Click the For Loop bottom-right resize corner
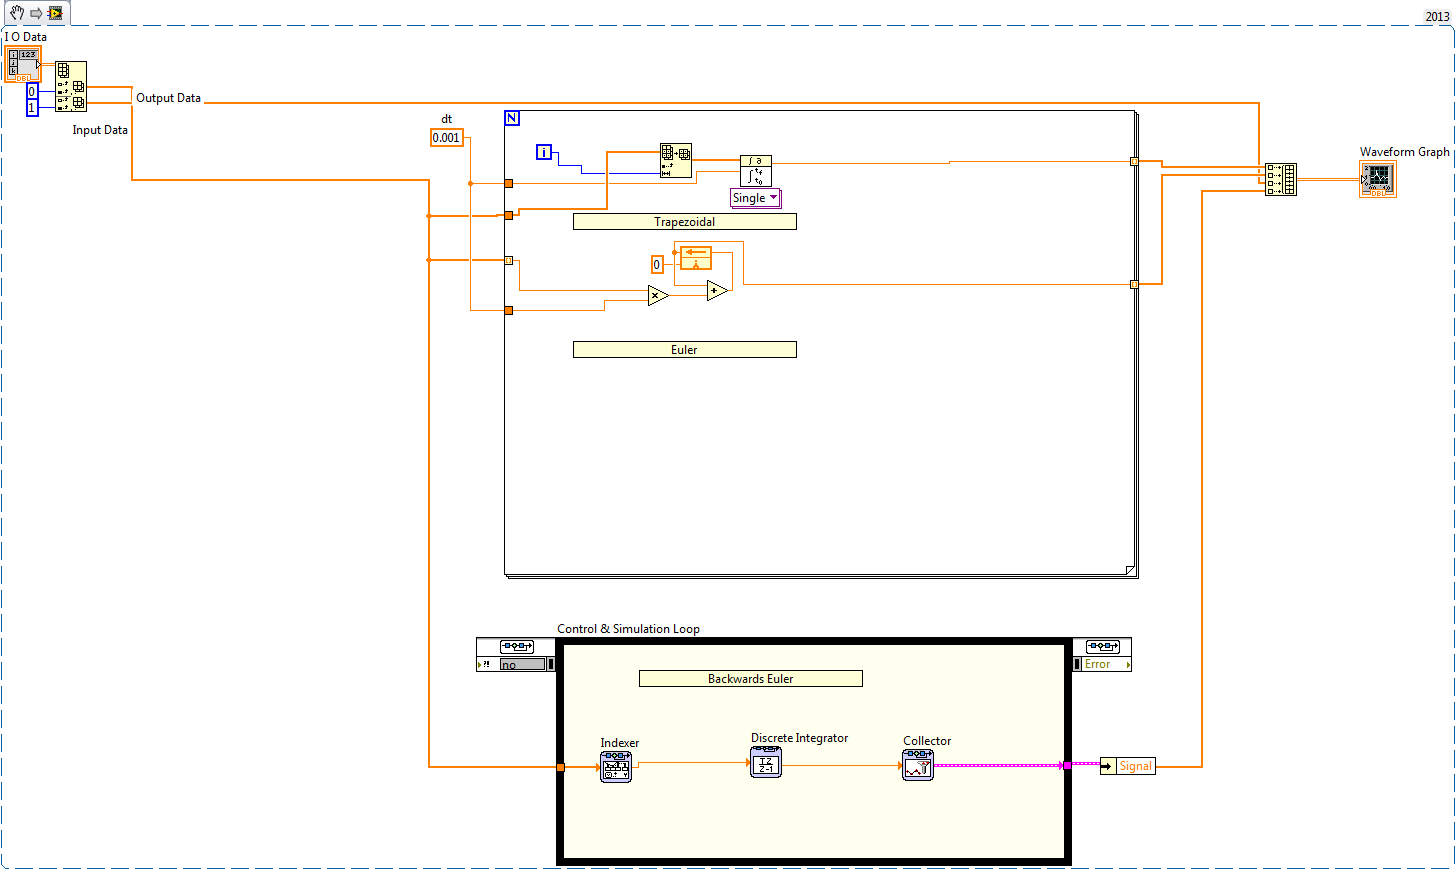This screenshot has width=1456, height=870. (1131, 570)
